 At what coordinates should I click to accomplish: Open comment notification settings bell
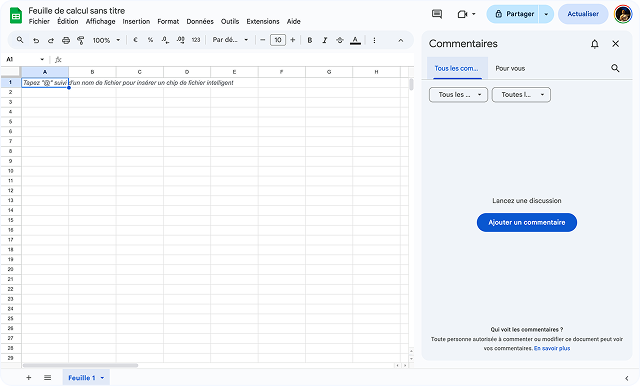pos(595,44)
